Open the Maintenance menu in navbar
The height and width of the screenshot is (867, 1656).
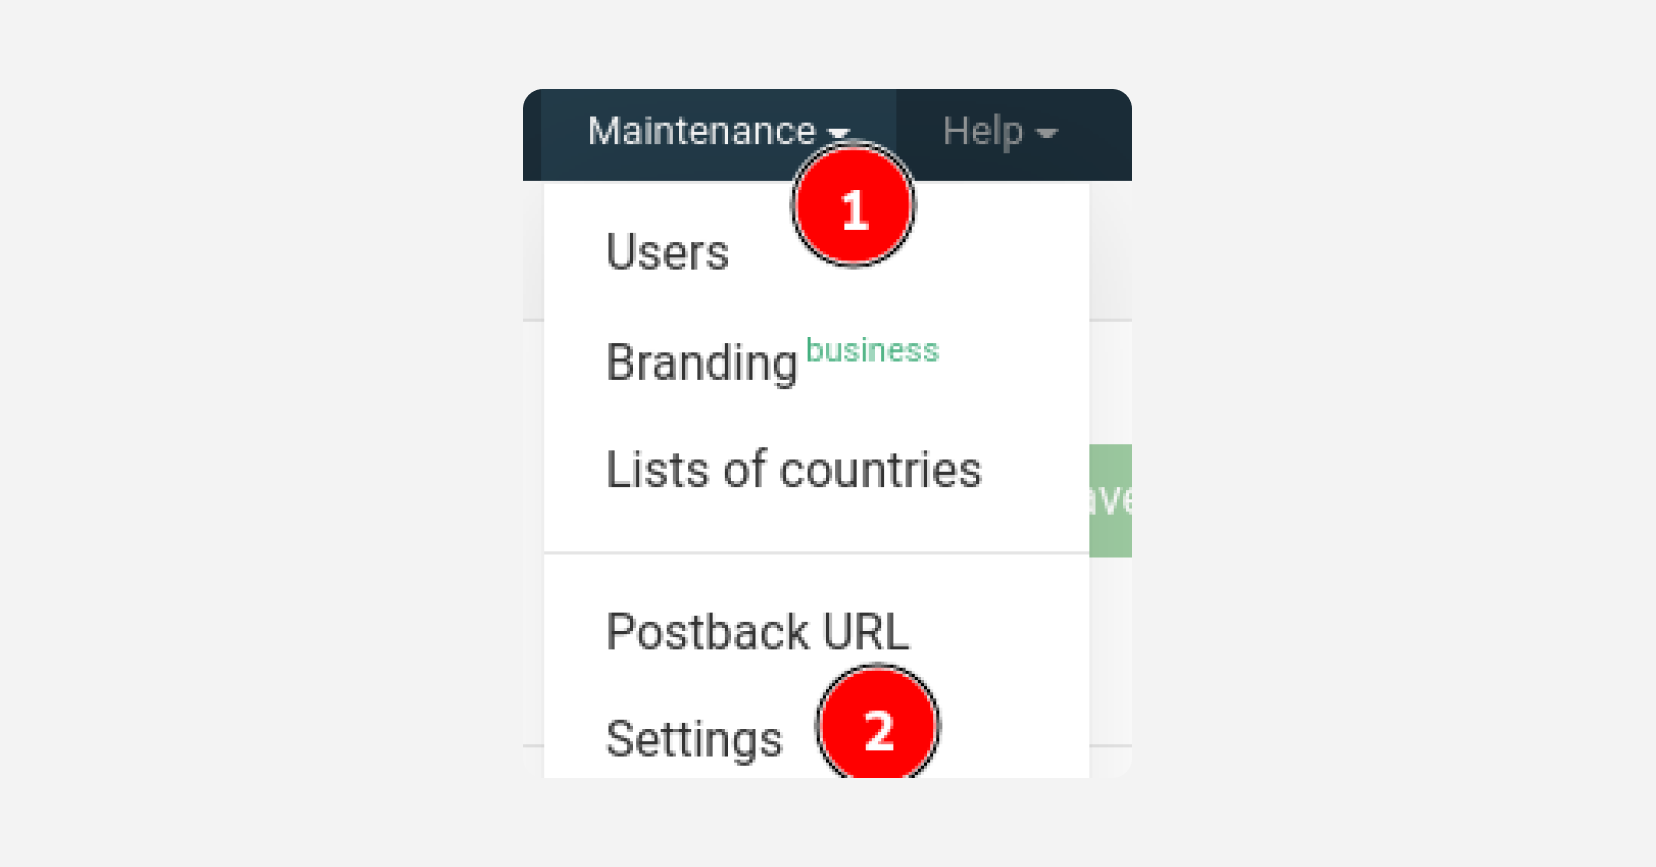[719, 133]
